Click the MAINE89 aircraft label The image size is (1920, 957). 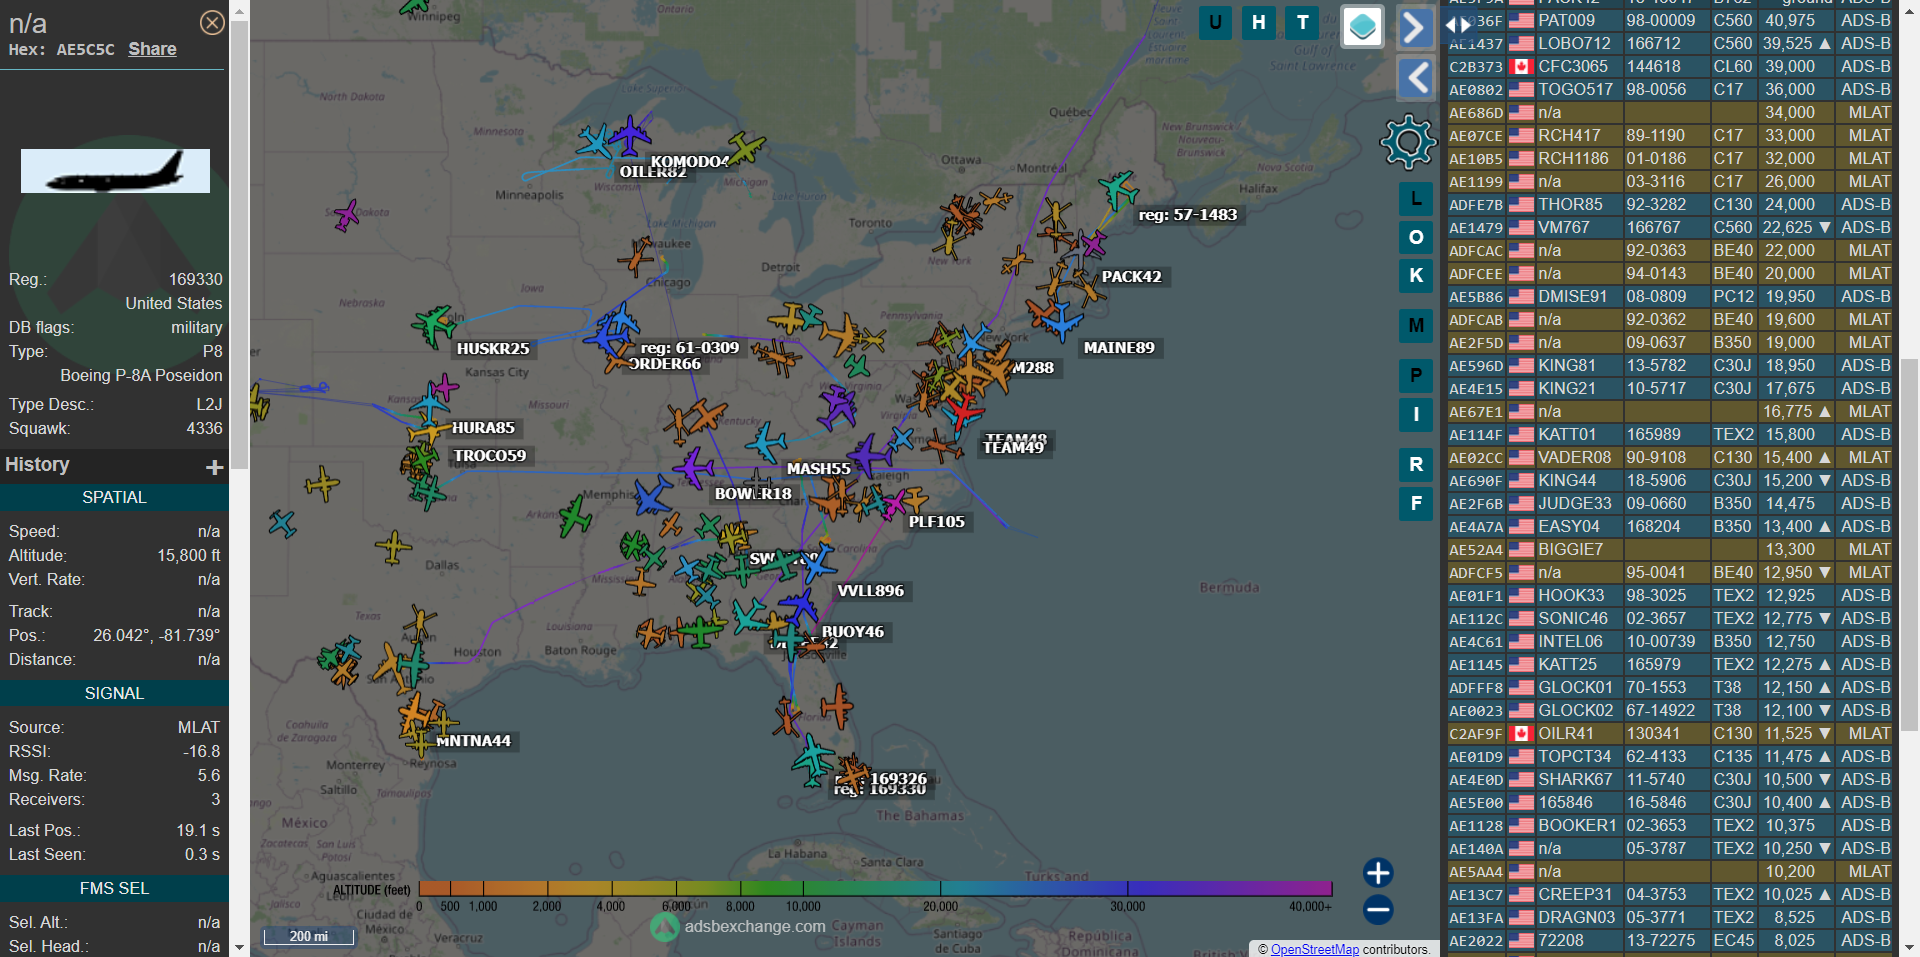tap(1119, 348)
